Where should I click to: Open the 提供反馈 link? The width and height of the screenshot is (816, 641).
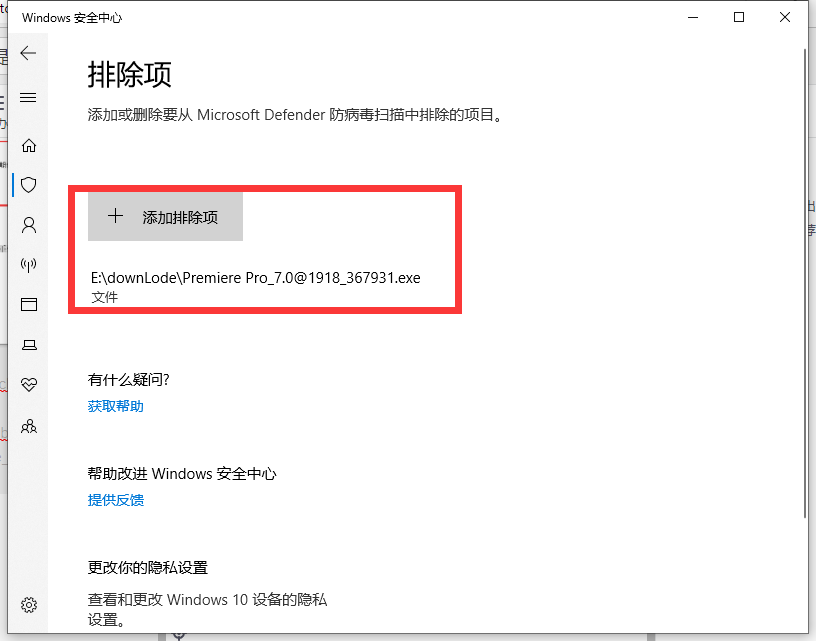[116, 499]
